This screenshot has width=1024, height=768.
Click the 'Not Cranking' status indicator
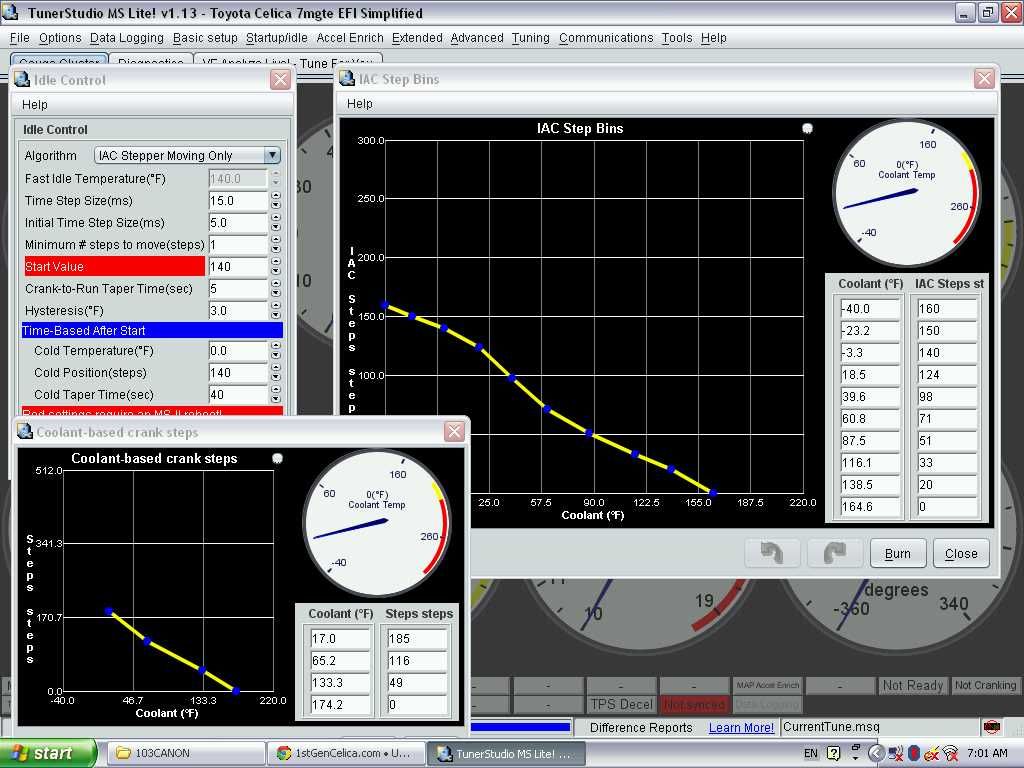click(985, 685)
